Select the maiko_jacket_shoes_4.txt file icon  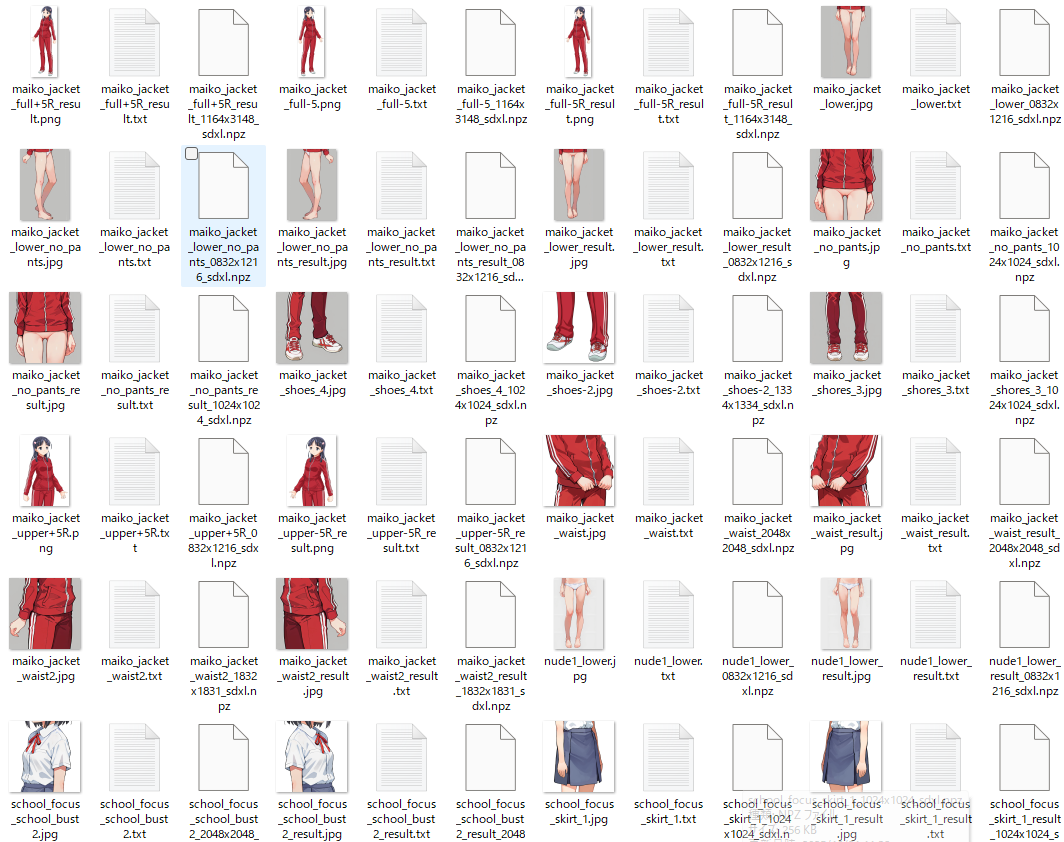[x=401, y=328]
